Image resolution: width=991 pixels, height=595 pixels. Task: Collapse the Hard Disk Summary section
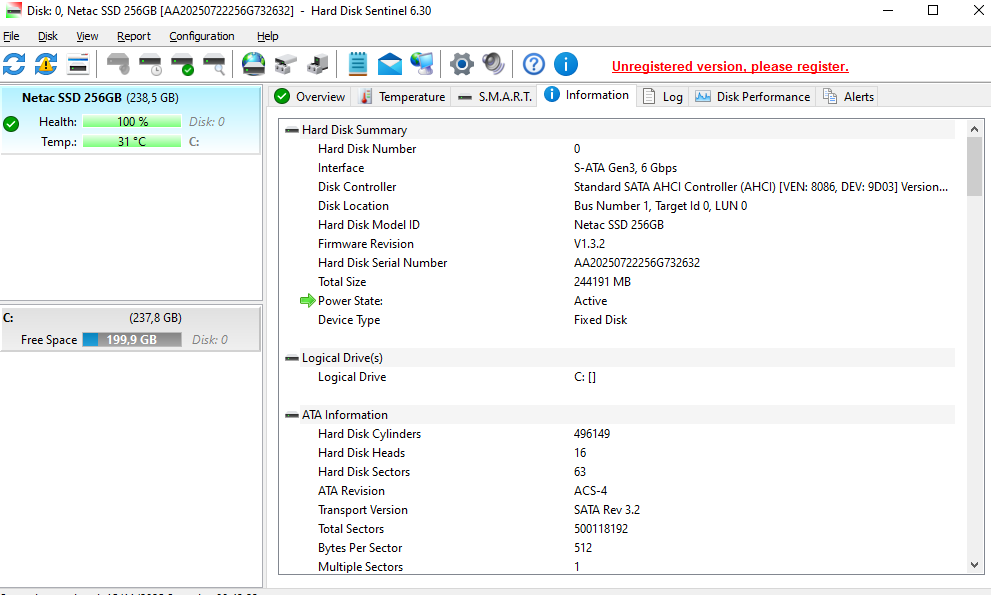coord(292,130)
